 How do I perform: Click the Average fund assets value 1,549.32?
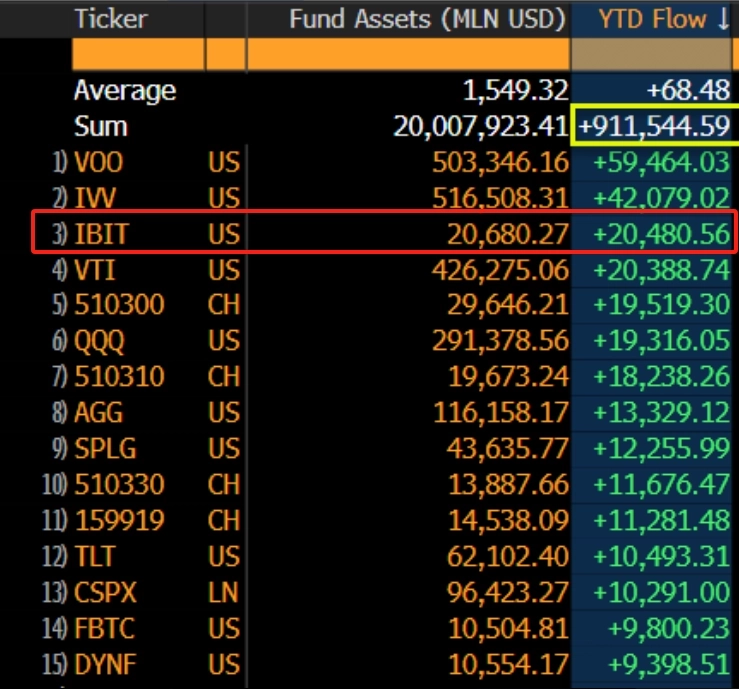point(515,91)
